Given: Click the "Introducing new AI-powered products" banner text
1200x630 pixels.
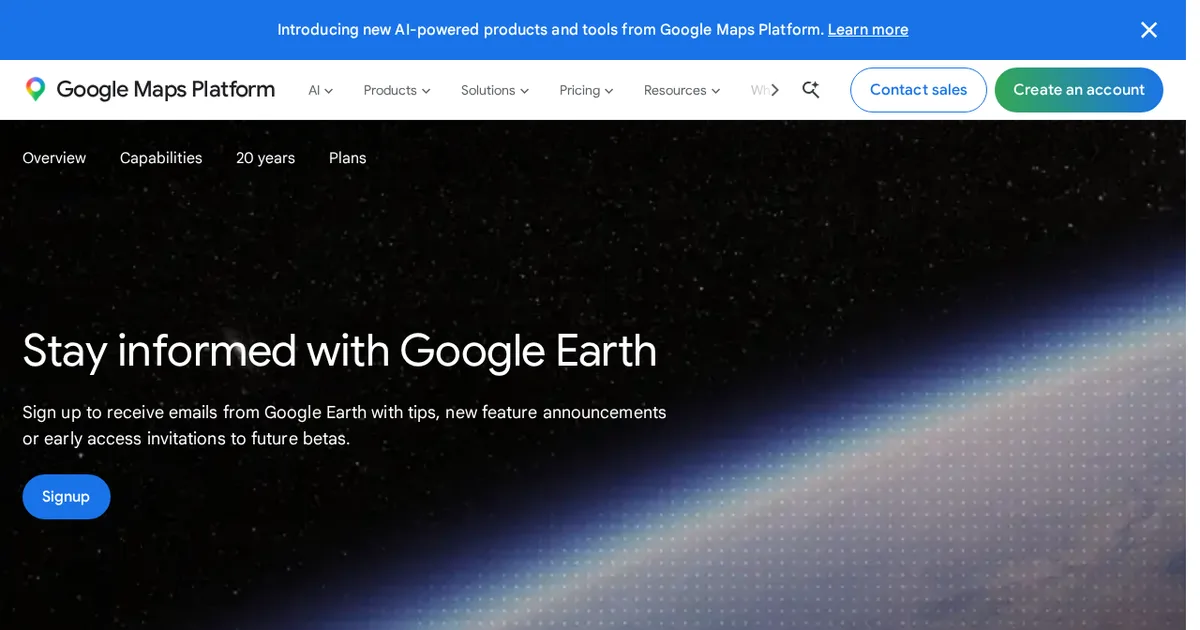Looking at the screenshot, I should 550,30.
